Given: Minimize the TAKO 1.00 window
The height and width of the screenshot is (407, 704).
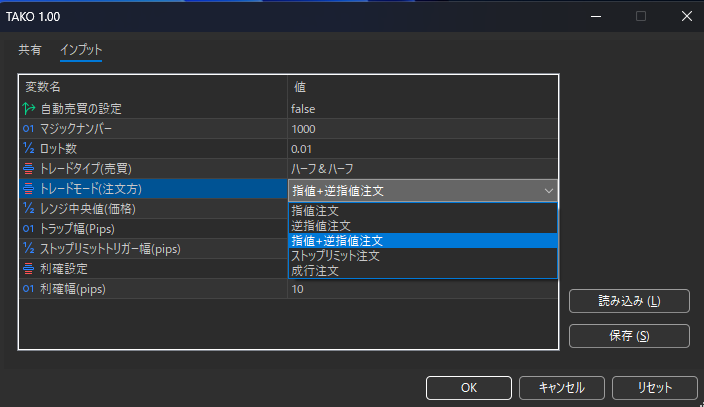Looking at the screenshot, I should coord(596,16).
